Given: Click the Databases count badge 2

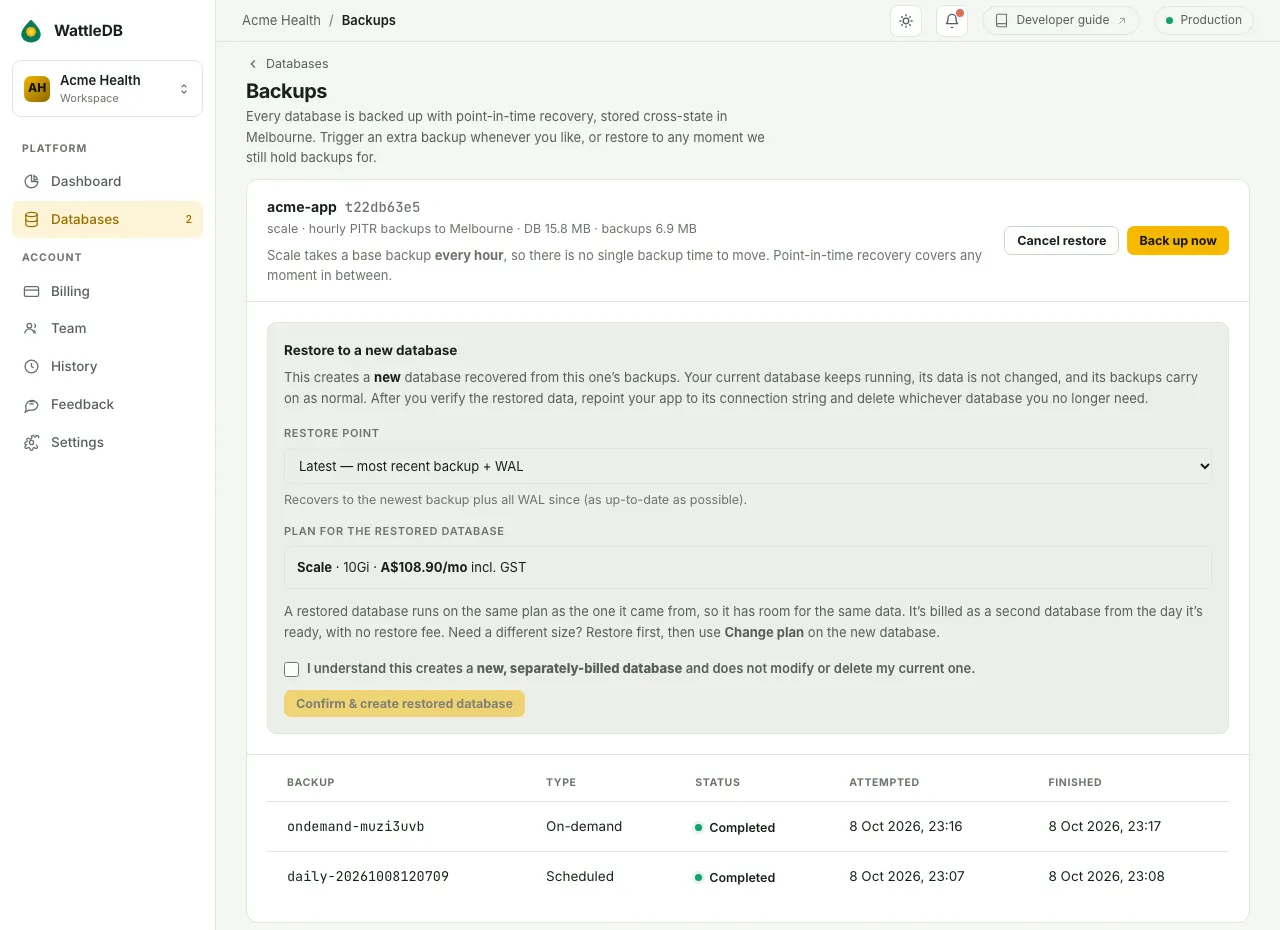Looking at the screenshot, I should (x=188, y=219).
